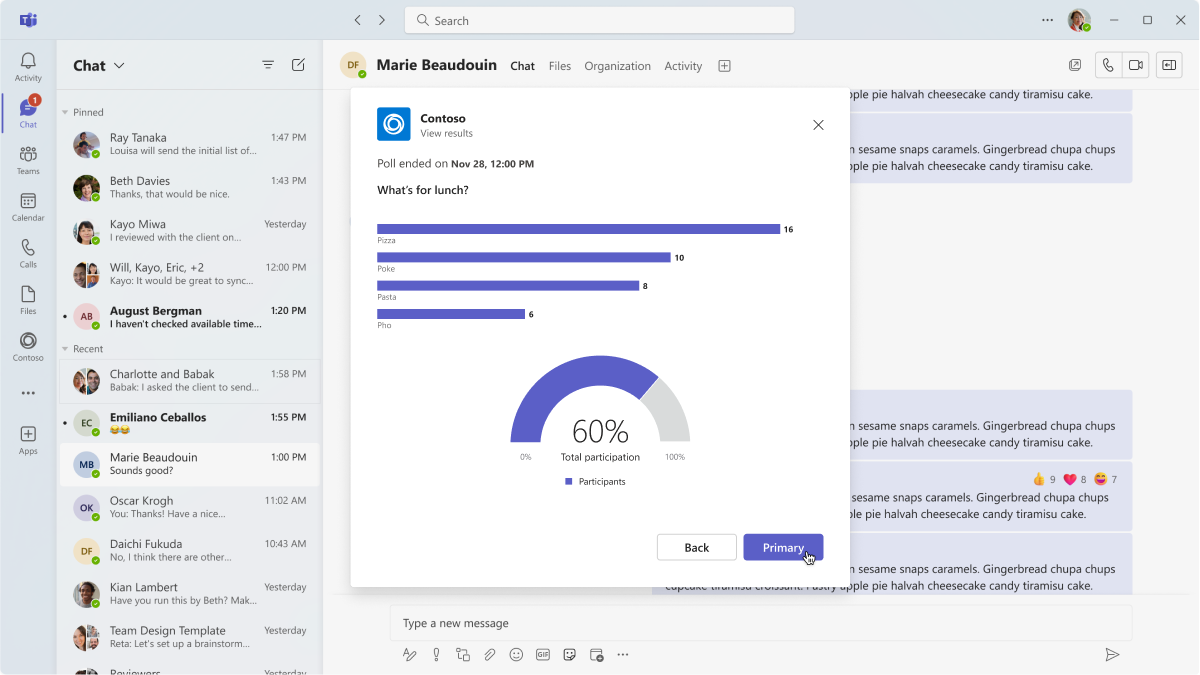
Task: Collapse the Recent chats section
Action: pyautogui.click(x=66, y=349)
